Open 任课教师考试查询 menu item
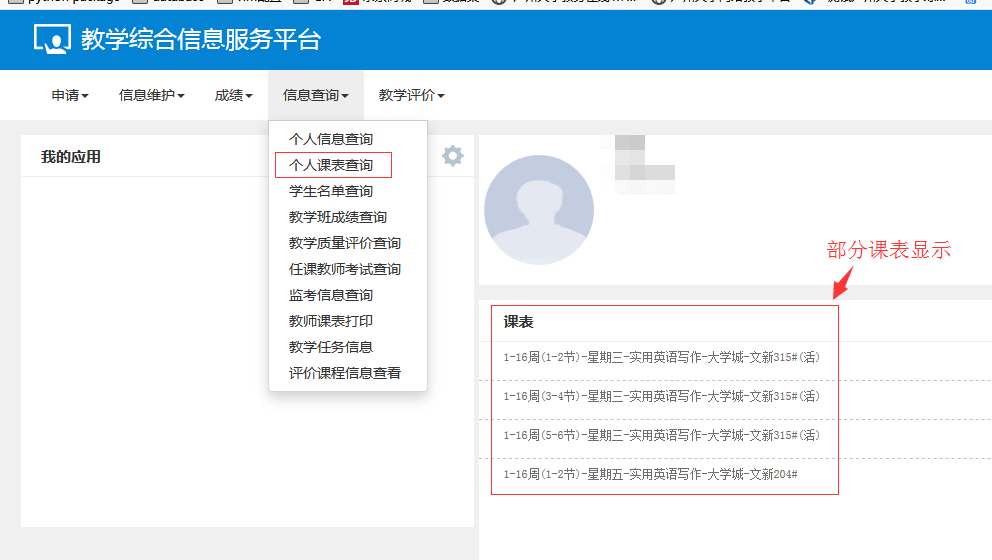992x560 pixels. 345,269
